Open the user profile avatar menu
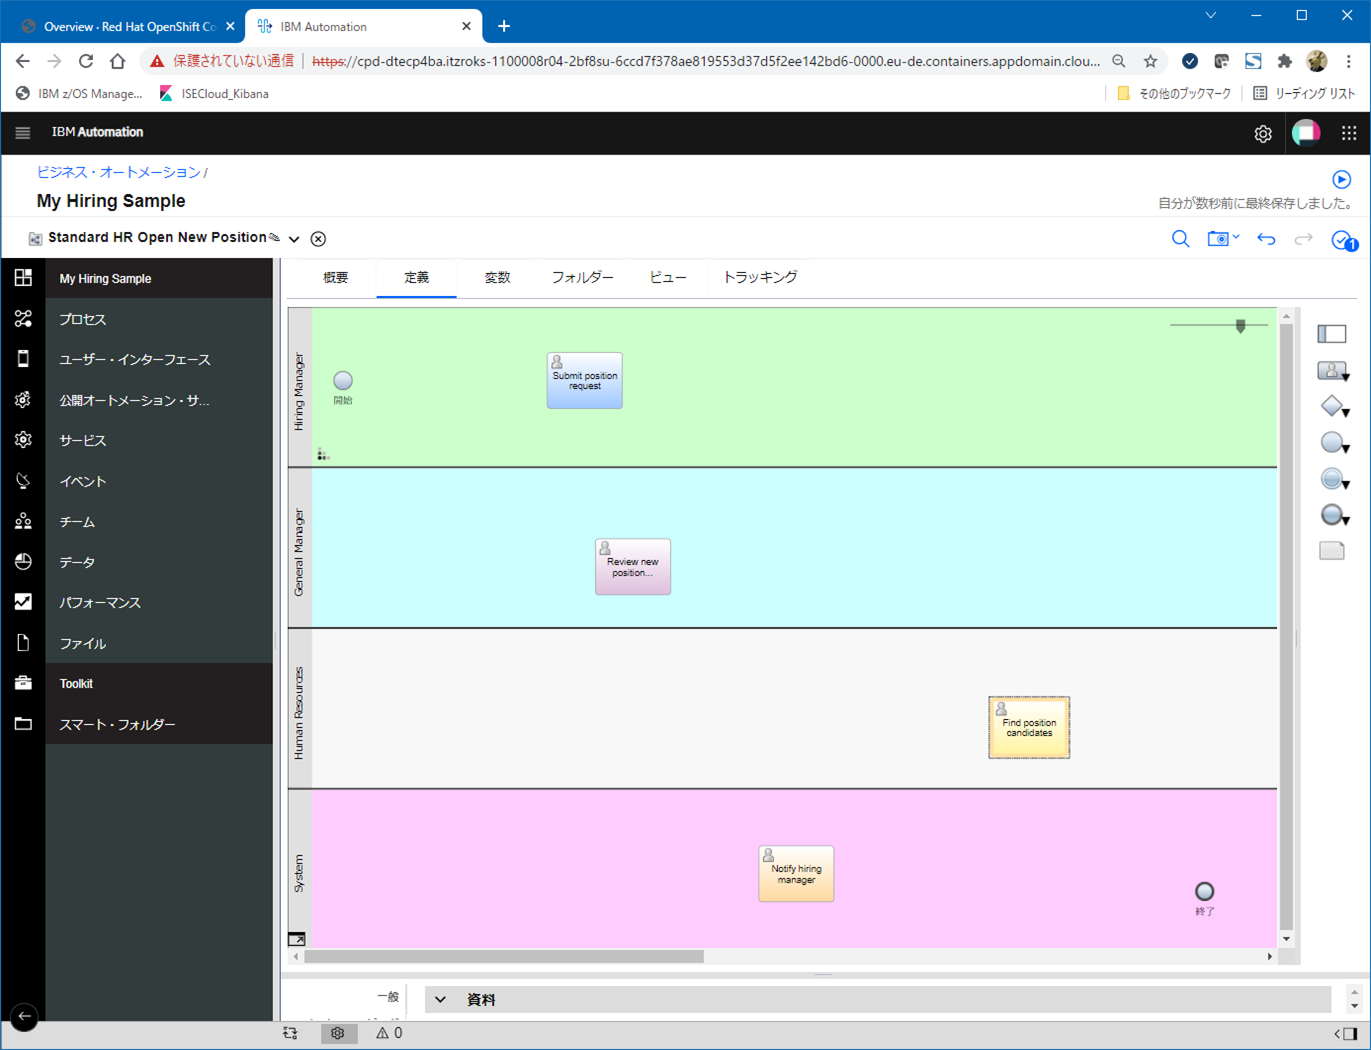1371x1050 pixels. (1306, 132)
